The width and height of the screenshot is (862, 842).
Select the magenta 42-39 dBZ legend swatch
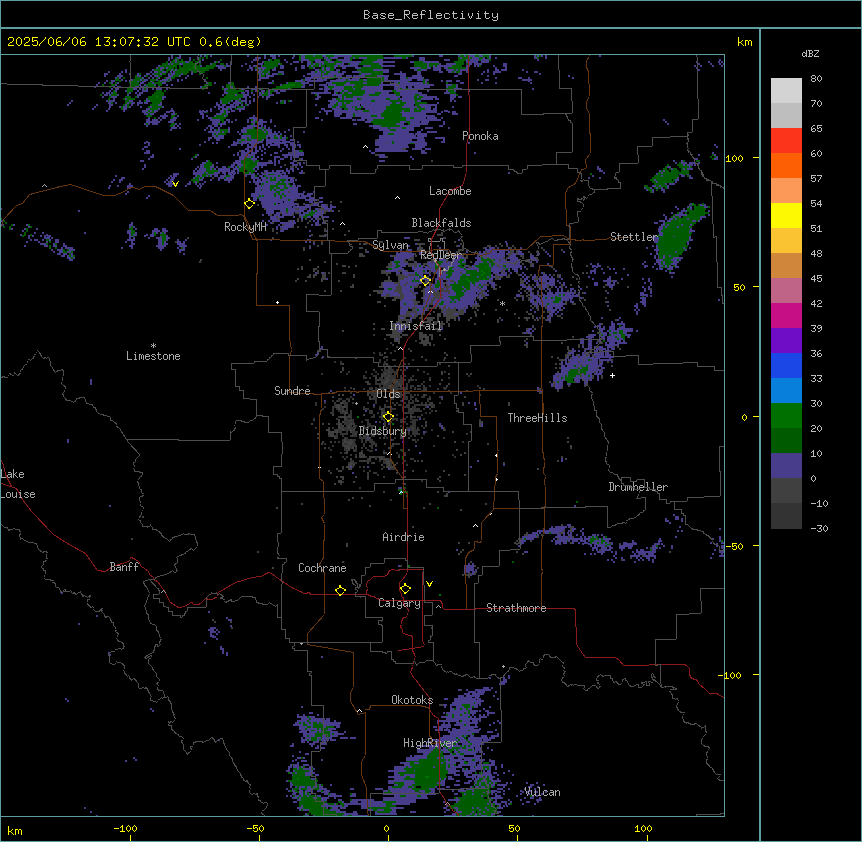point(786,316)
